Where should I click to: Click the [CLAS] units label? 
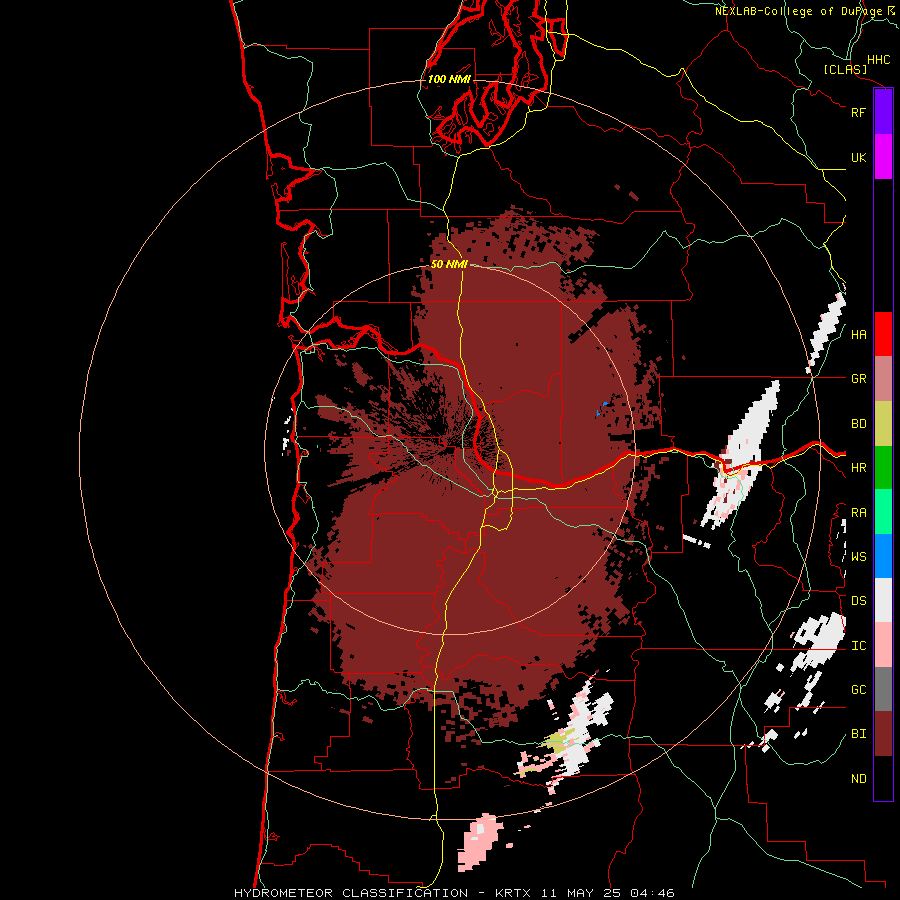pyautogui.click(x=844, y=69)
